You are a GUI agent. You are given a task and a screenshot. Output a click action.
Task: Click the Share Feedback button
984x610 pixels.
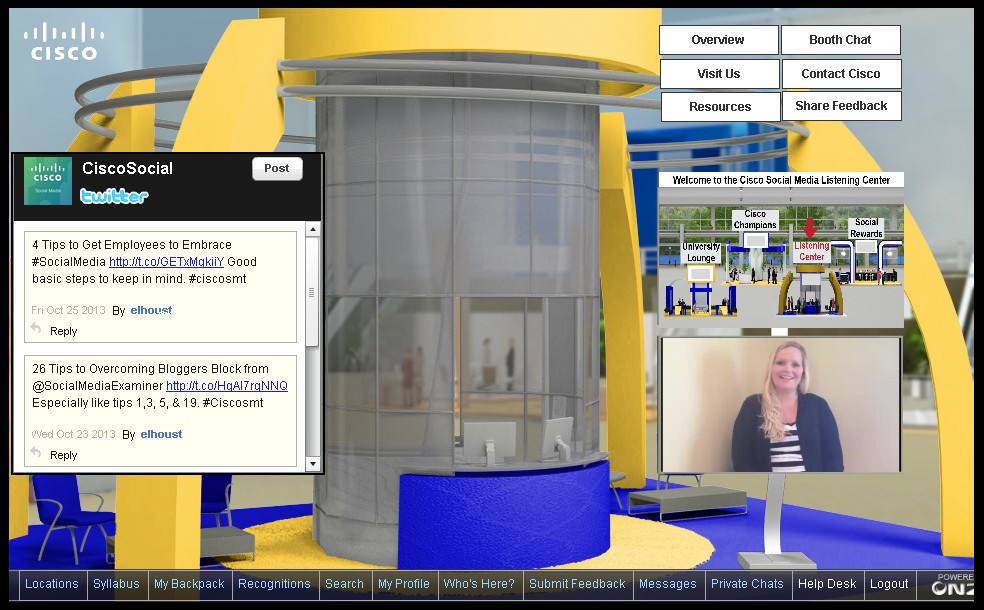click(x=842, y=106)
